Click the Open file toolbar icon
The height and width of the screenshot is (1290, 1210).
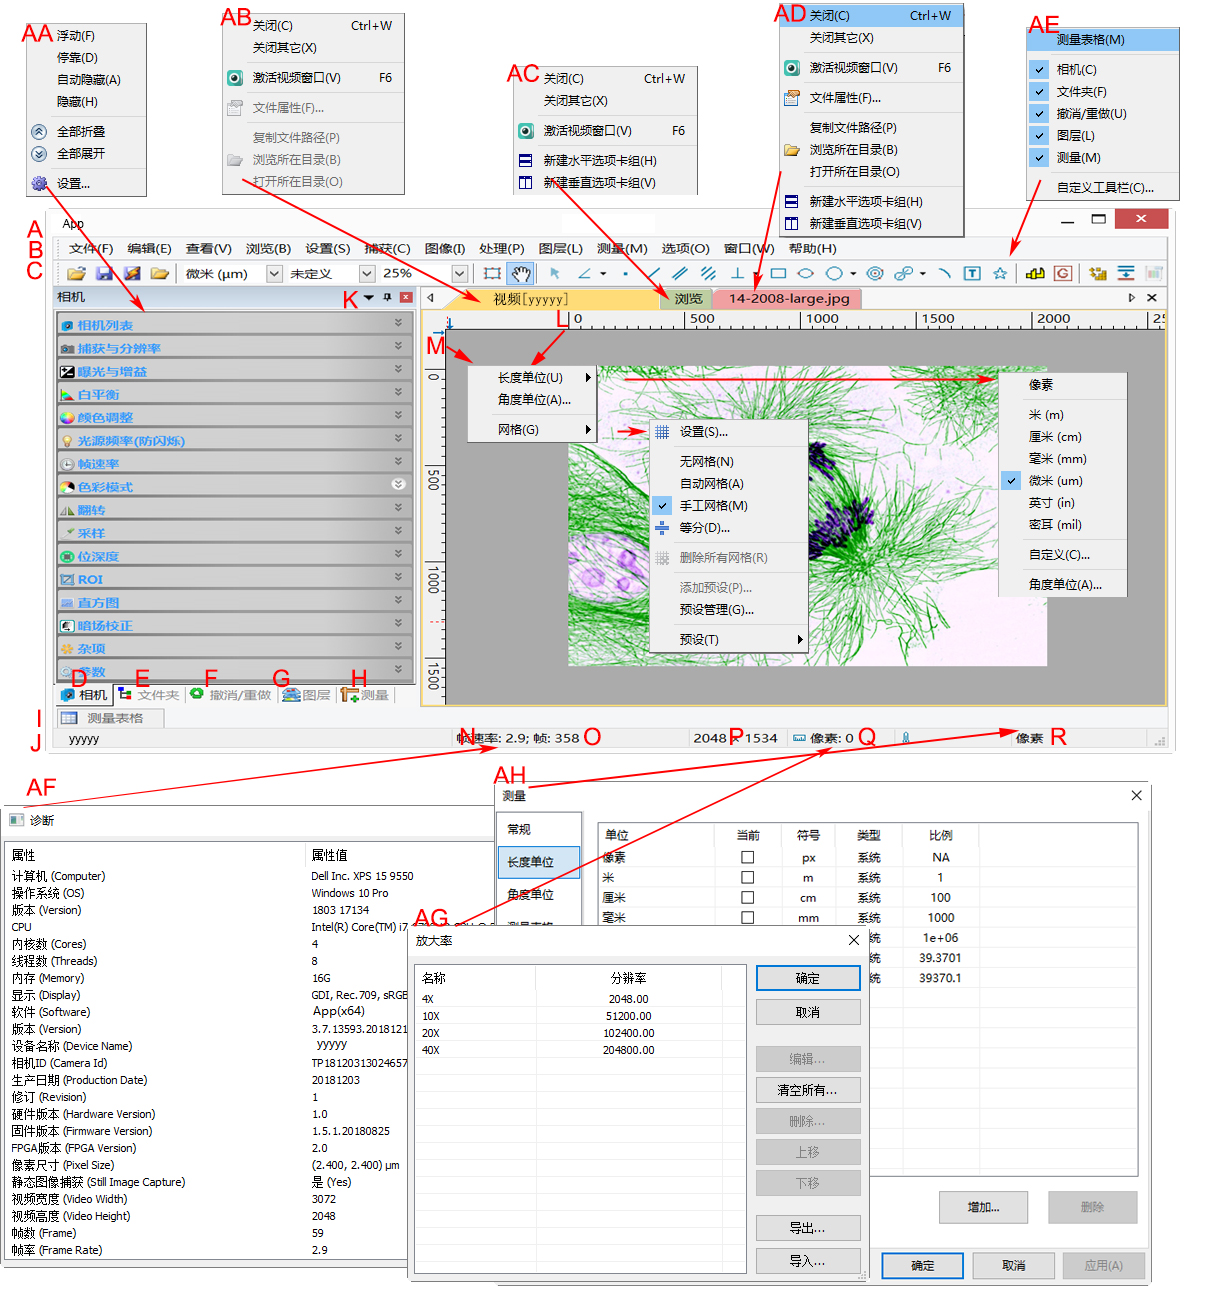pos(76,273)
